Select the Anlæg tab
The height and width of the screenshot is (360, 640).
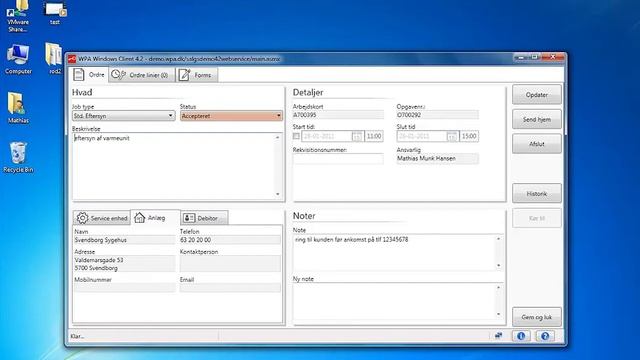pyautogui.click(x=155, y=218)
